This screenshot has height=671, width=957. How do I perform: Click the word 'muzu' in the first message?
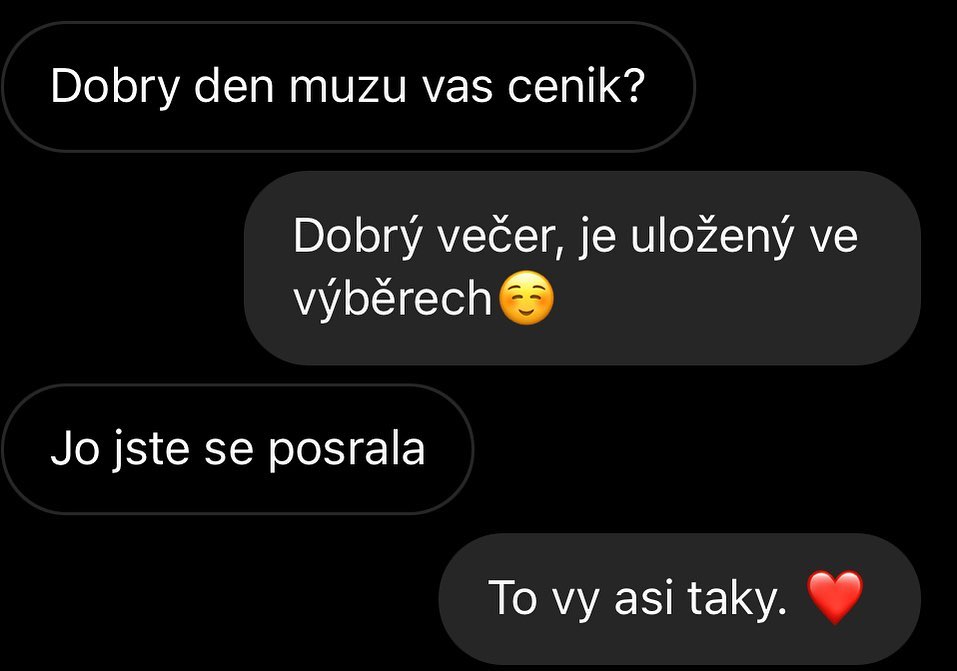pos(347,88)
